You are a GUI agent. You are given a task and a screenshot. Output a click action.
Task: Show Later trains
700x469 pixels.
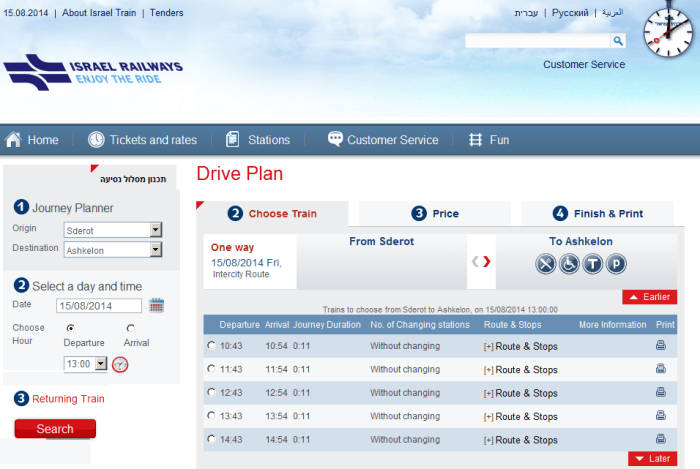[653, 459]
